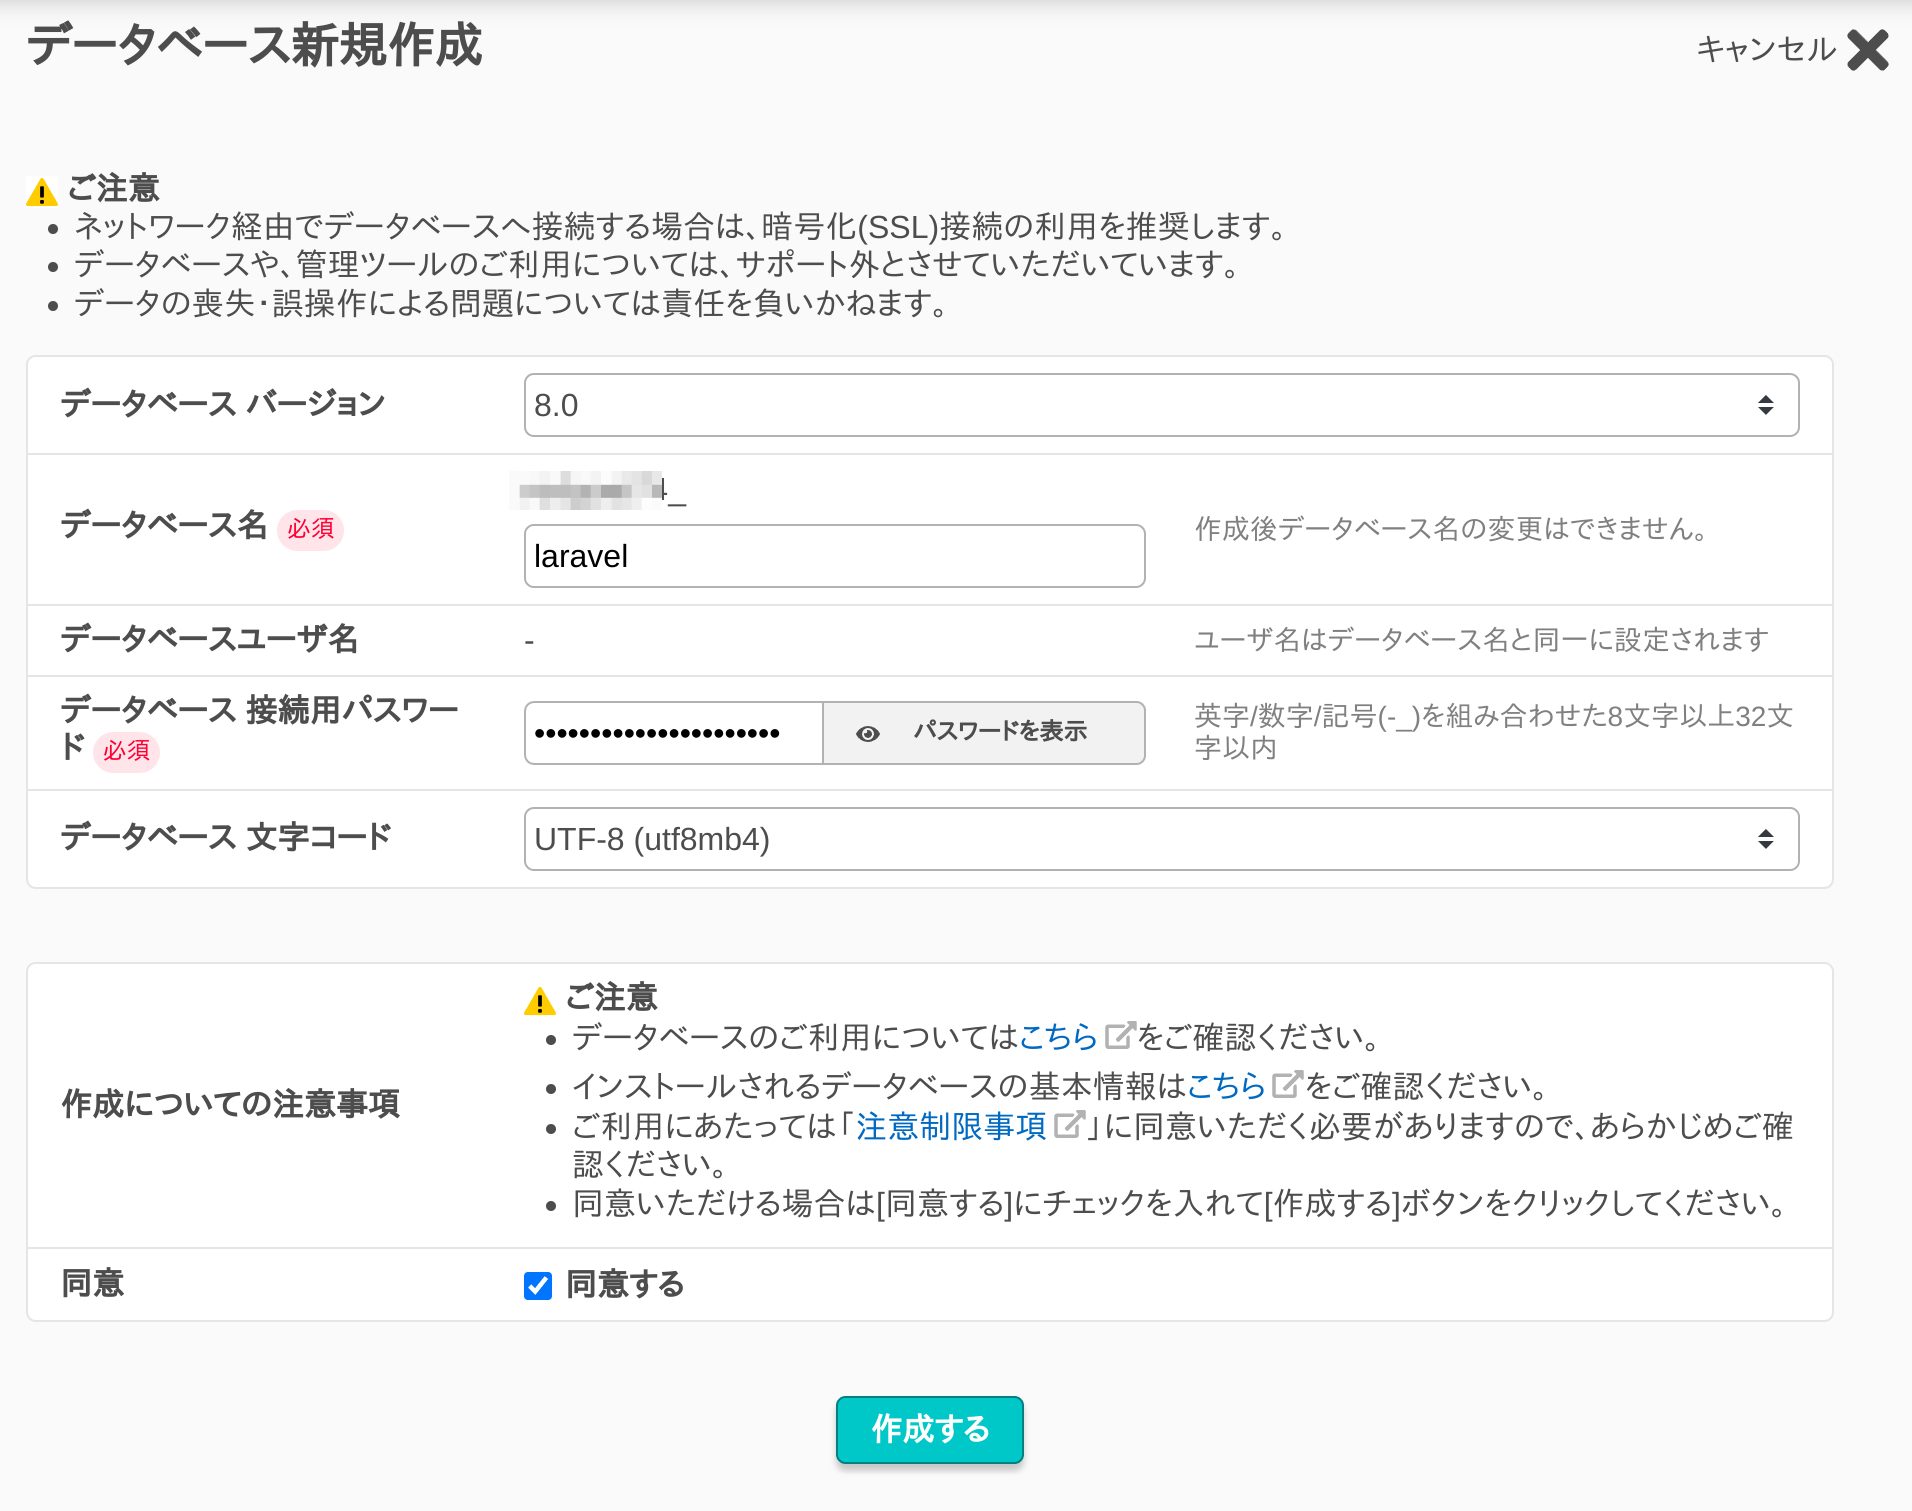
Task: Uncheck the 同意する checkbox
Action: tap(538, 1286)
